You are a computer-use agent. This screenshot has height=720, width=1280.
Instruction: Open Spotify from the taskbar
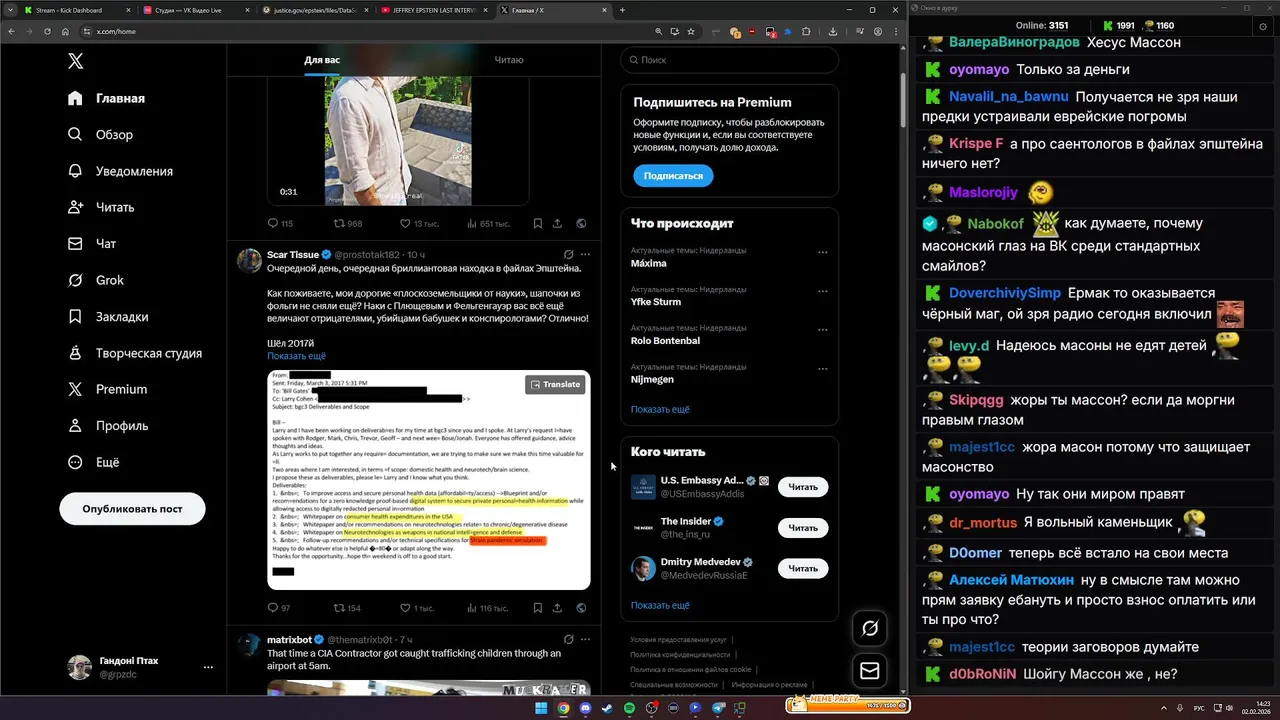coord(629,708)
